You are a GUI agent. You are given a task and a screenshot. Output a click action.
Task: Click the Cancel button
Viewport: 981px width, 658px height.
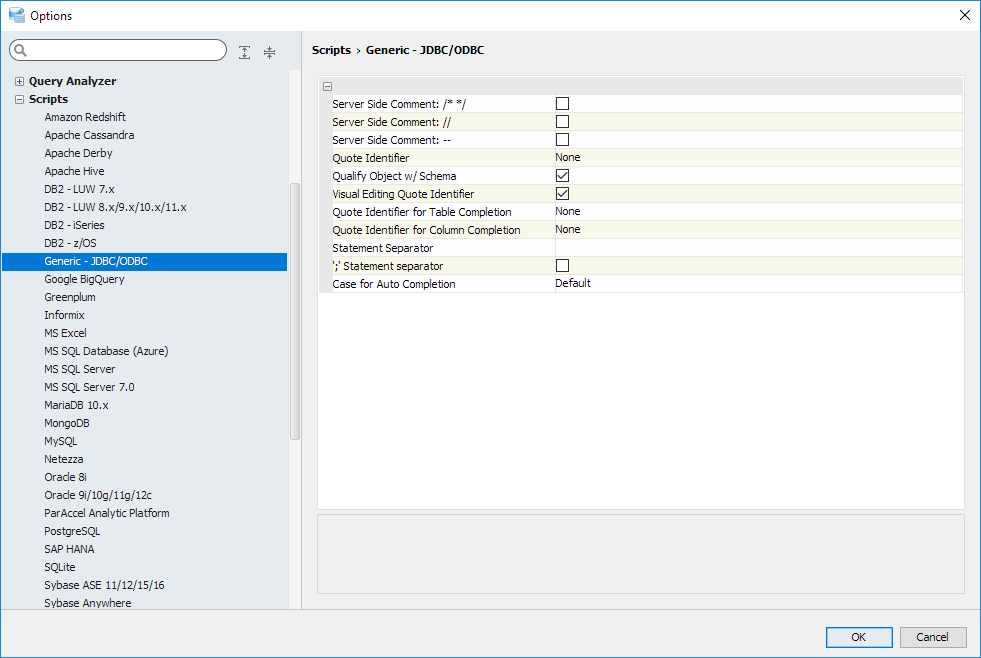point(932,637)
